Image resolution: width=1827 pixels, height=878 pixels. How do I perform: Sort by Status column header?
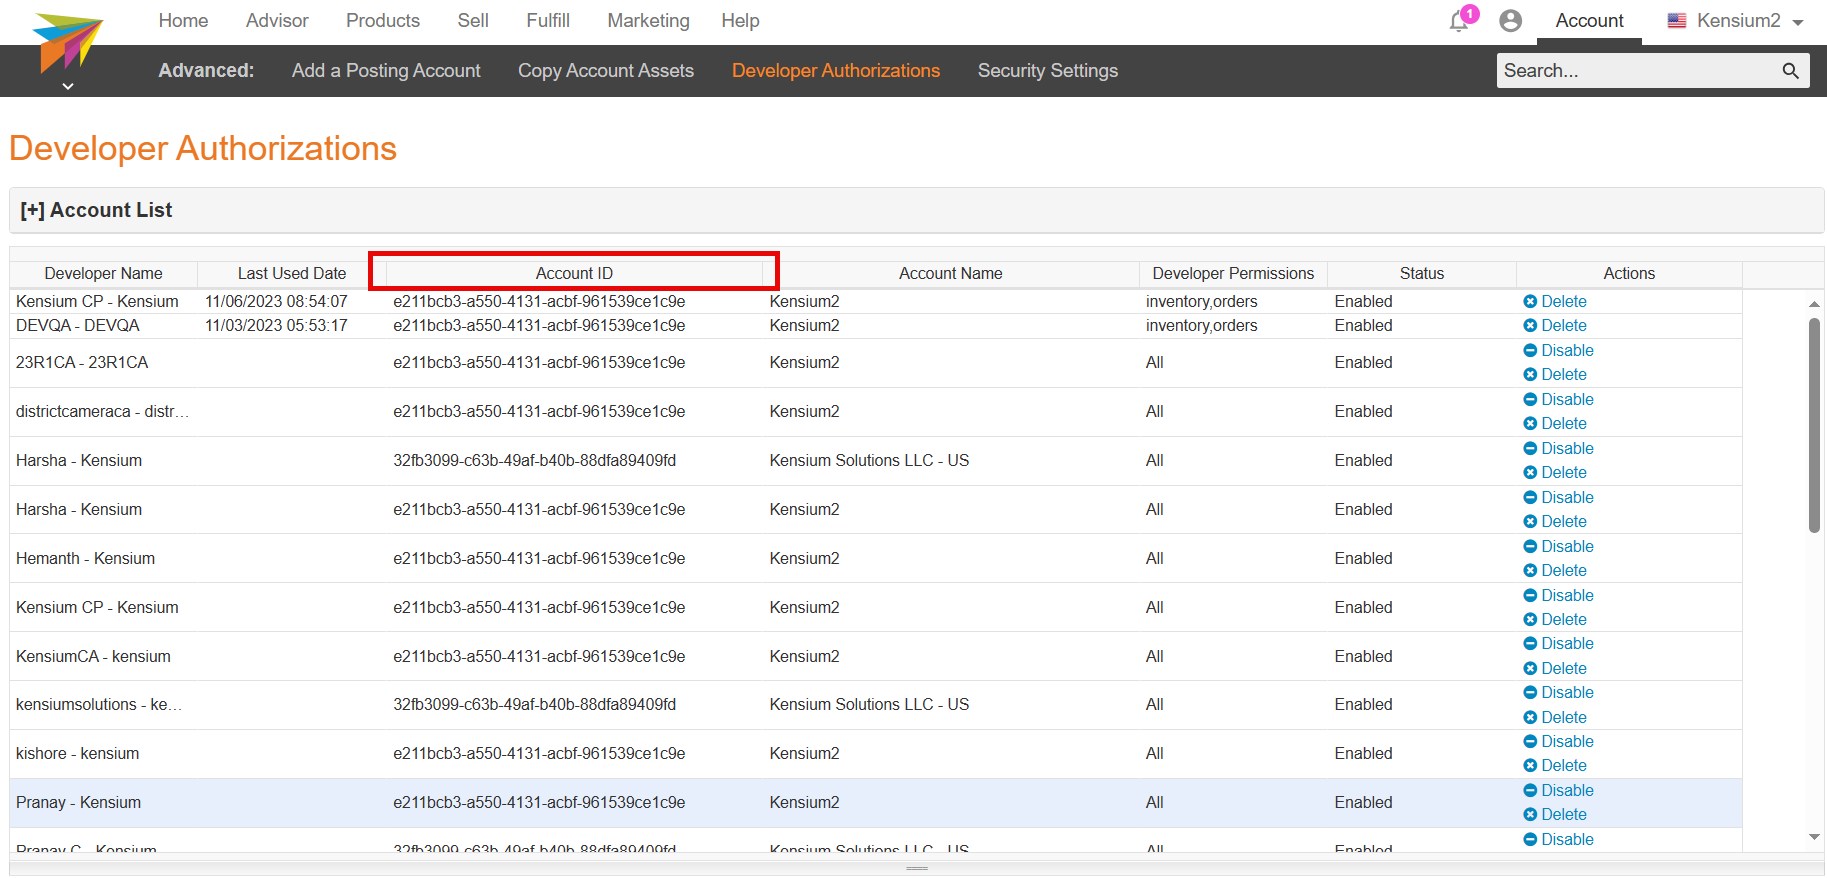(x=1422, y=274)
